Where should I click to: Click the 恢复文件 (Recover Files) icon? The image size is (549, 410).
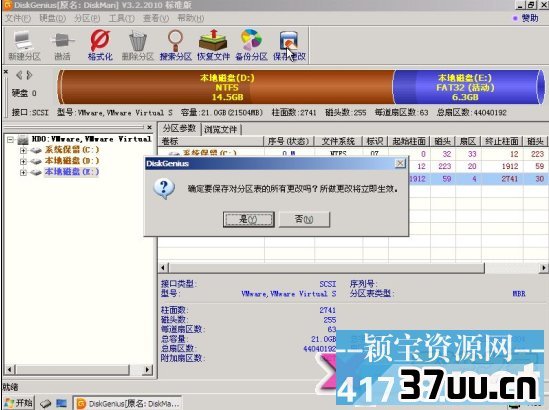tap(213, 46)
